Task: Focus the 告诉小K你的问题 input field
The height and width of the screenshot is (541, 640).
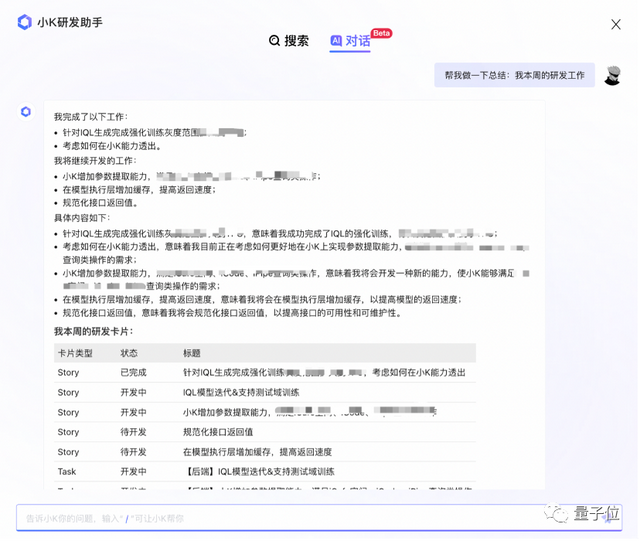Action: (300, 518)
